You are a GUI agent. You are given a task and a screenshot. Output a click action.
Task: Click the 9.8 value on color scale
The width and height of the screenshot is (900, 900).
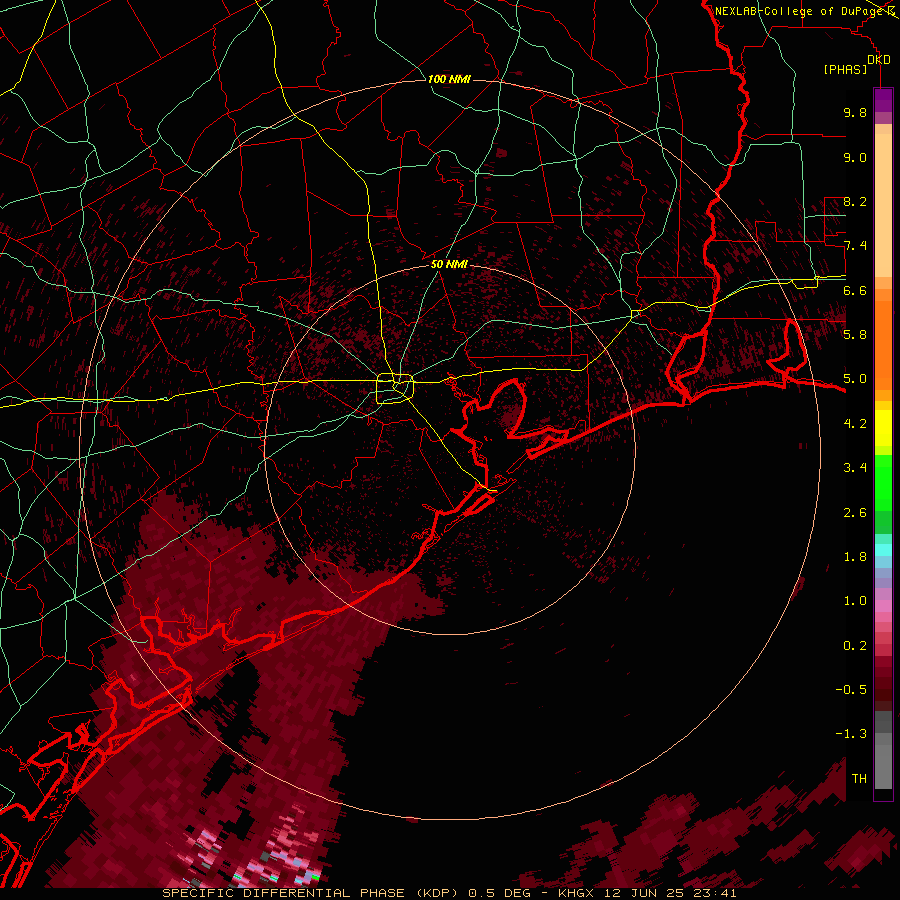click(x=855, y=112)
